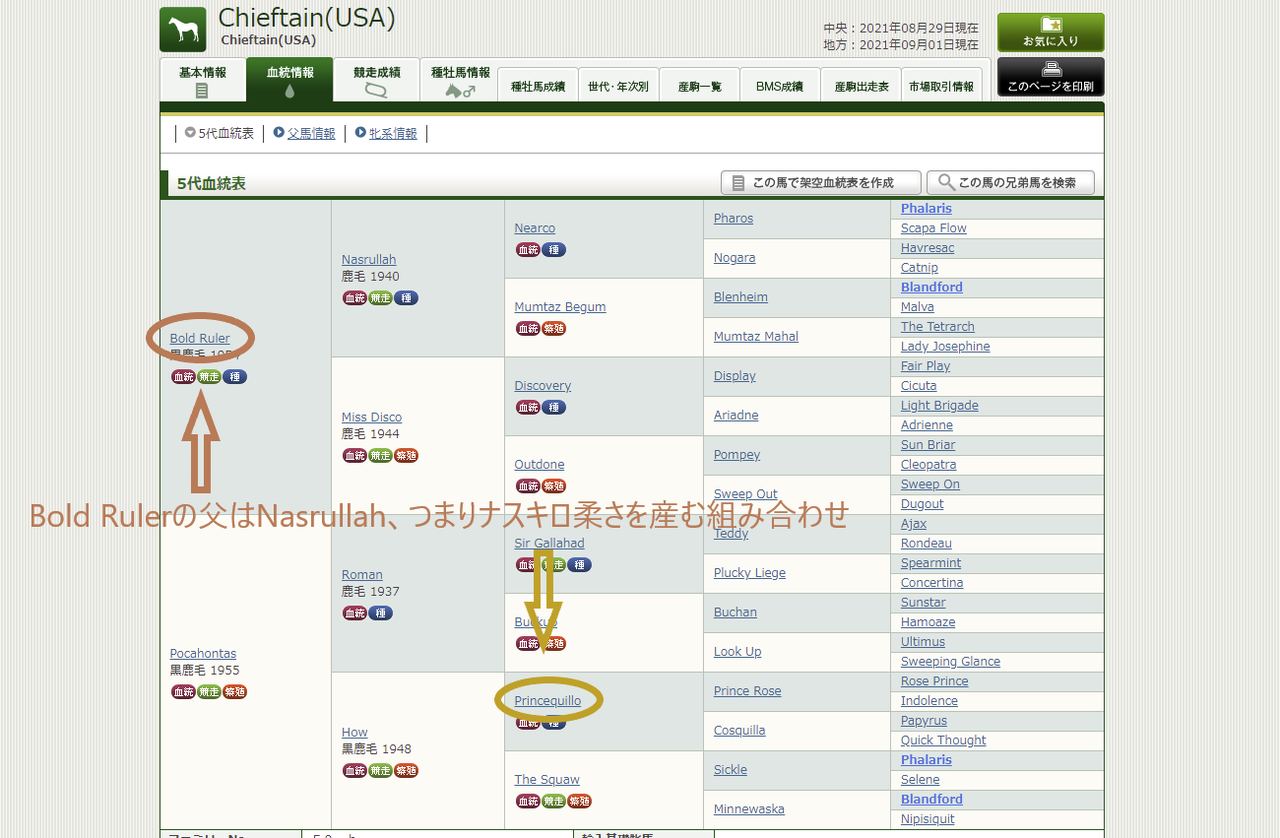Screen dimensions: 1280x838
Task: Open the Selene link
Action: [920, 780]
